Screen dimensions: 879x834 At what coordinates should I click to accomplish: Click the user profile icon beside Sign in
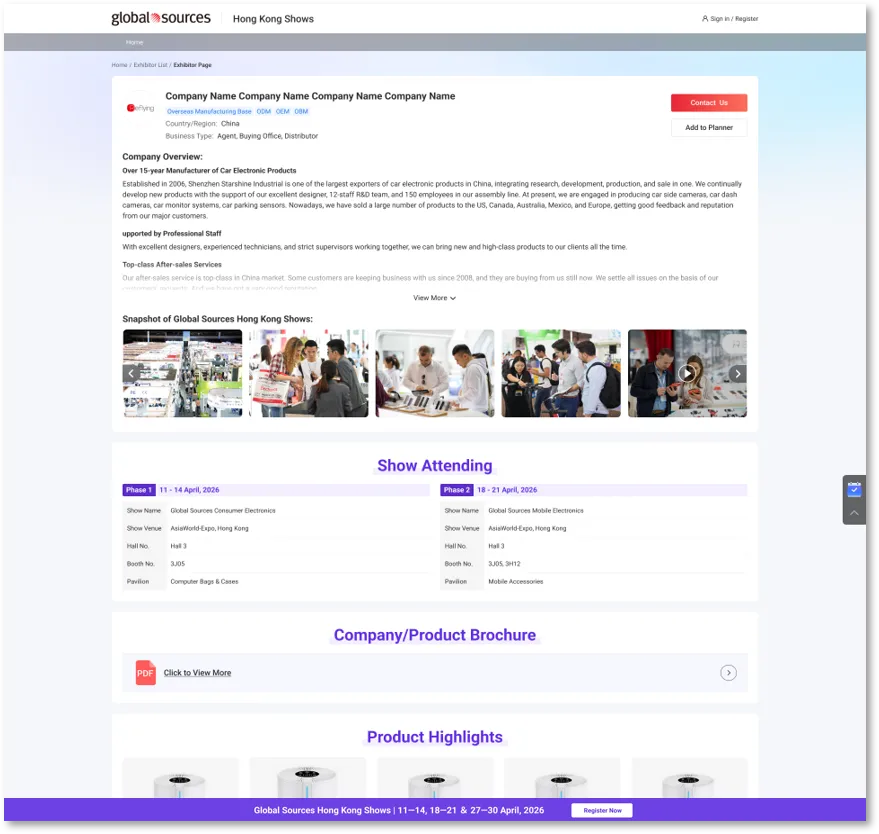point(705,18)
